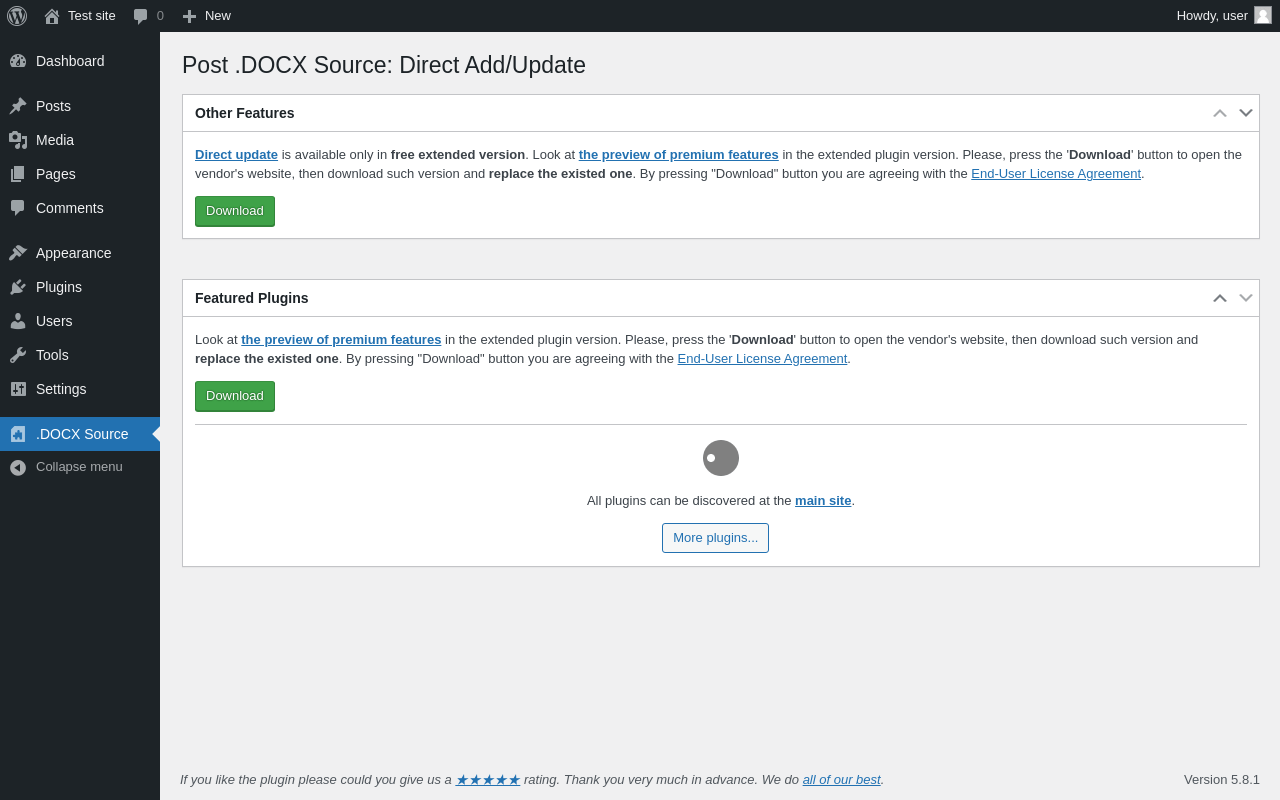Click the user avatar in admin bar
Image resolution: width=1280 pixels, height=800 pixels.
coord(1263,15)
